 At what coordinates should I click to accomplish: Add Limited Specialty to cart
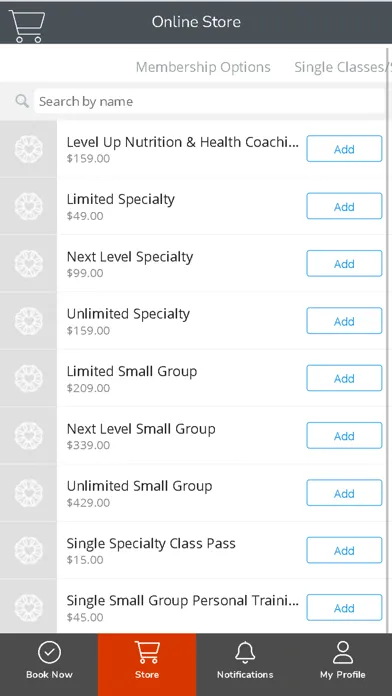pos(344,206)
